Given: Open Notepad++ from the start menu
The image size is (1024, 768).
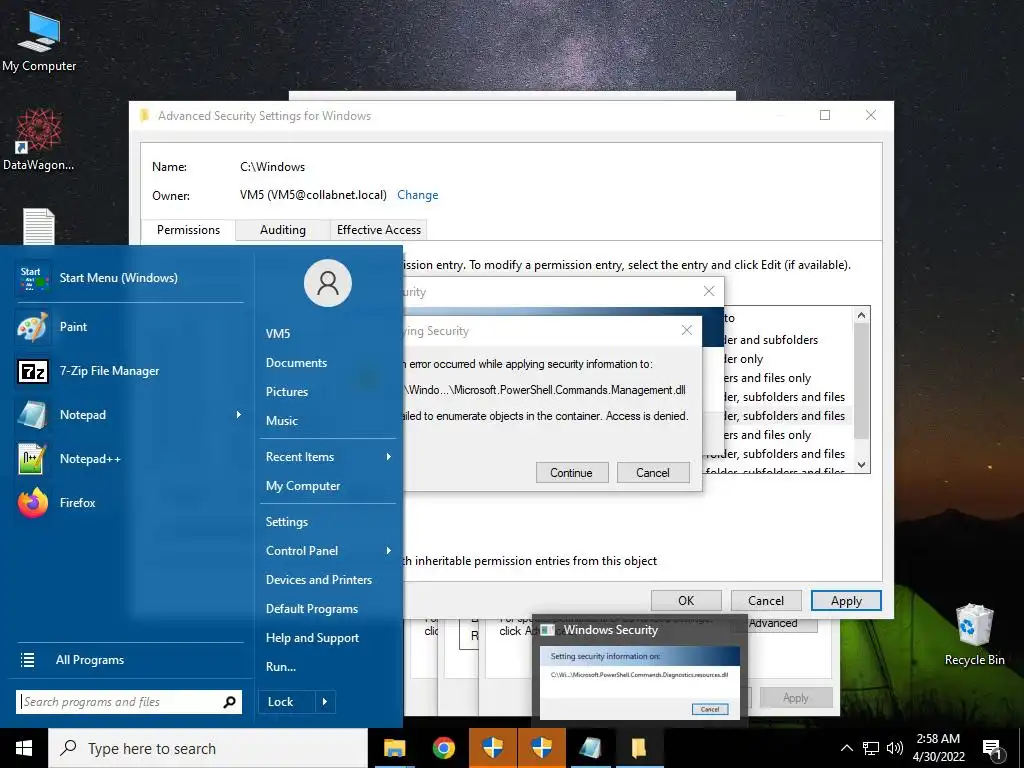Looking at the screenshot, I should 129,458.
